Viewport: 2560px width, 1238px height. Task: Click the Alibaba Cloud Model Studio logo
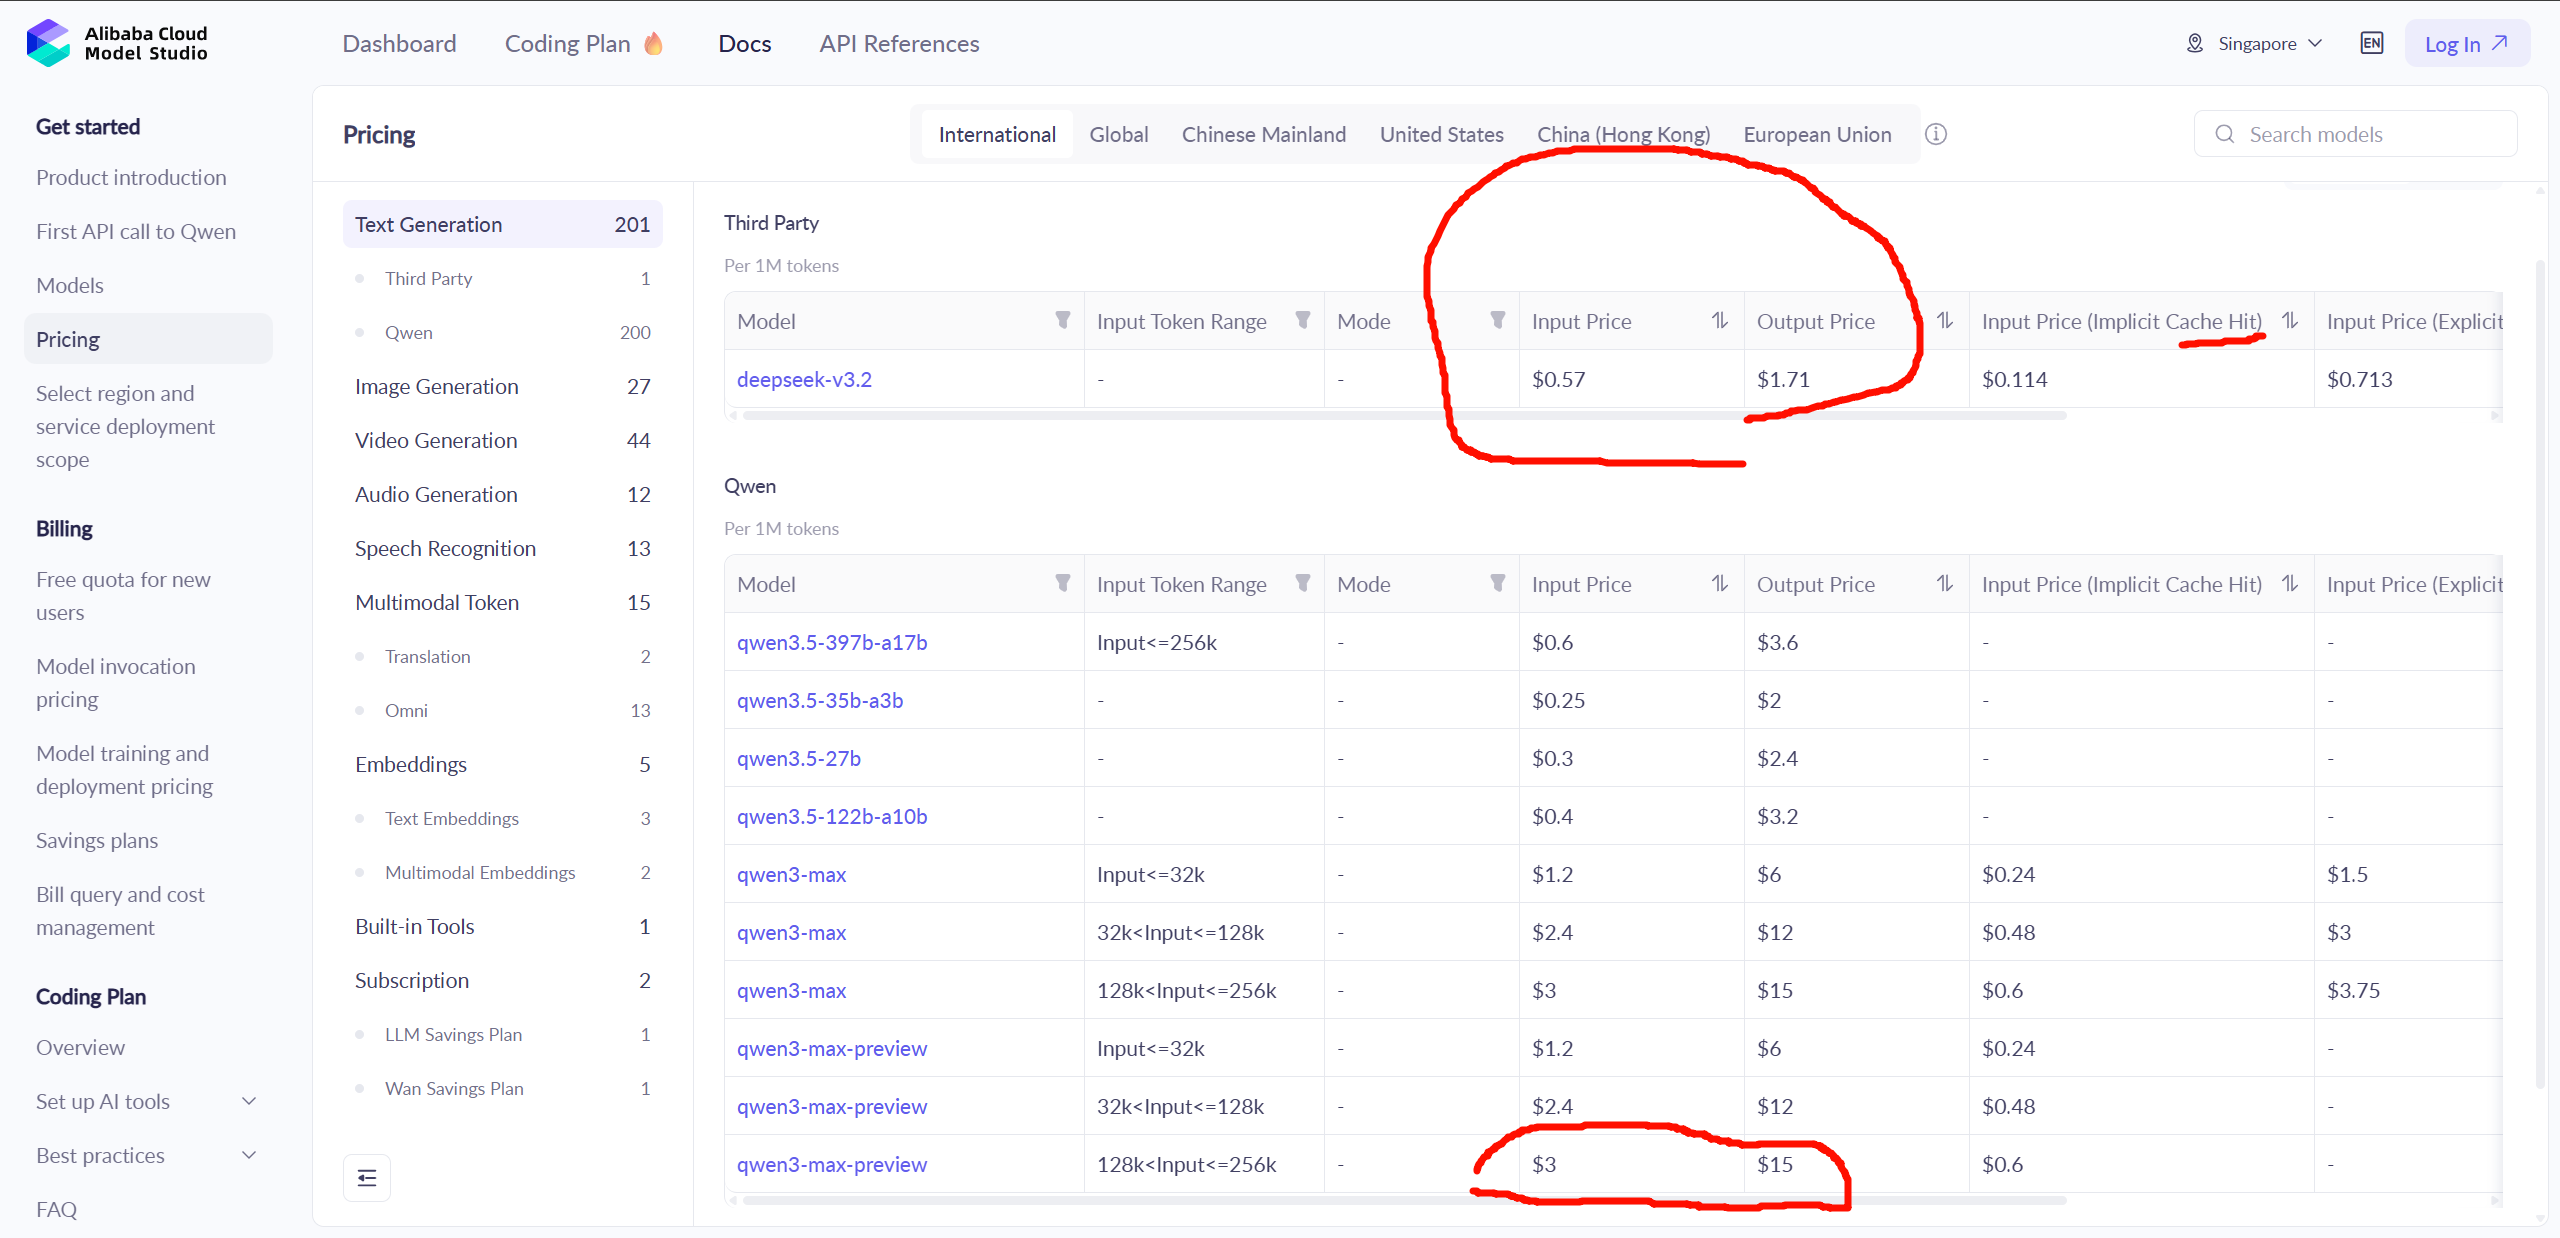pos(117,43)
